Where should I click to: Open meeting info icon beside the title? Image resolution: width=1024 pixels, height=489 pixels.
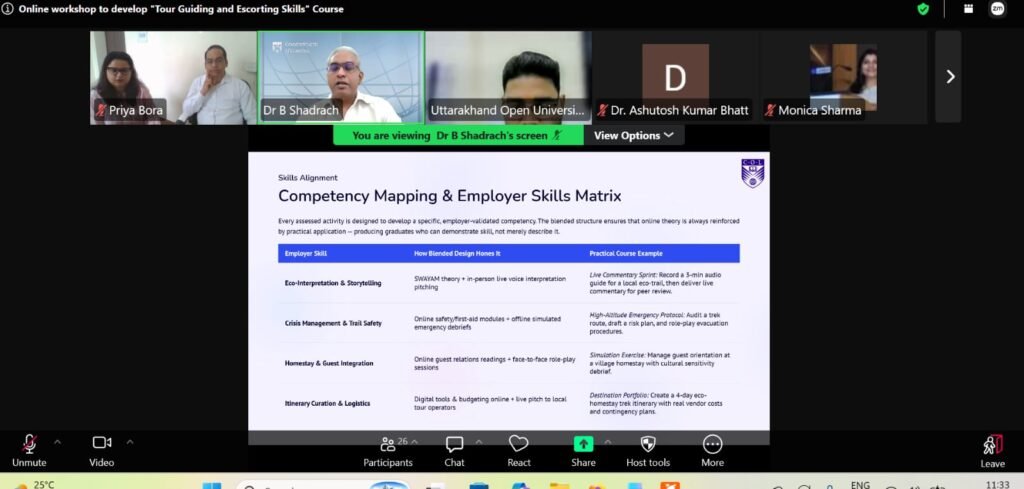click(8, 9)
